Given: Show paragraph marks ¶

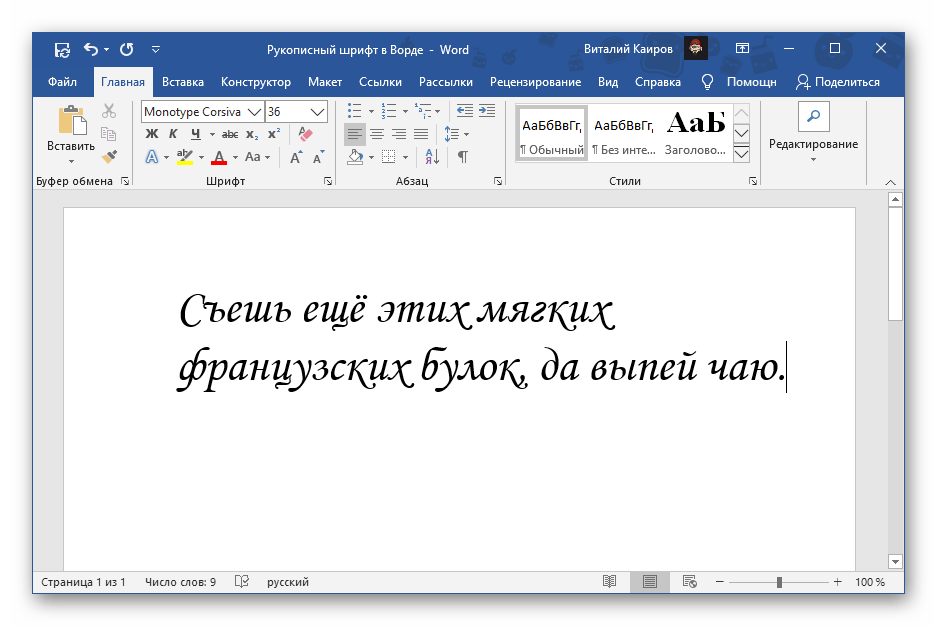Looking at the screenshot, I should point(463,157).
